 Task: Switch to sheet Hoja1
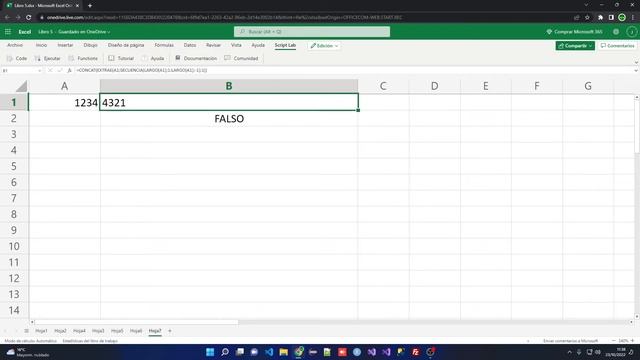coord(41,331)
